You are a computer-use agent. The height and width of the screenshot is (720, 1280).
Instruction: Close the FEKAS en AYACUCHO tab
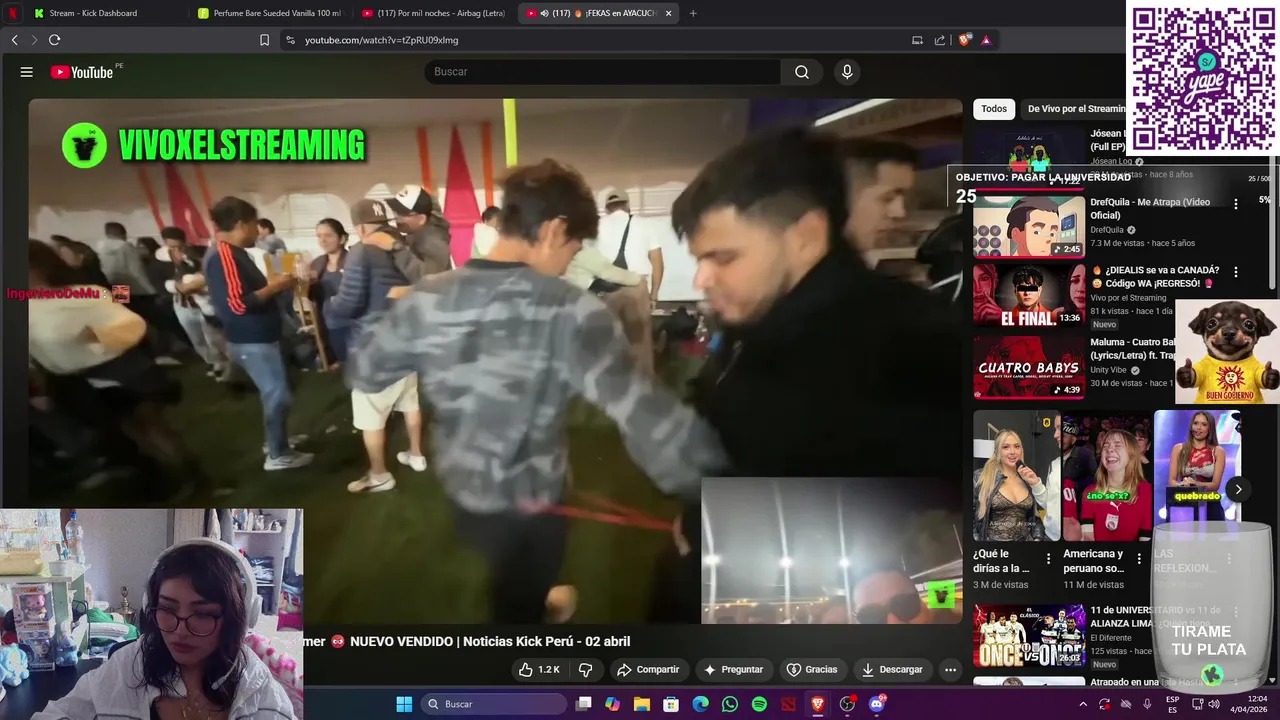[x=668, y=13]
